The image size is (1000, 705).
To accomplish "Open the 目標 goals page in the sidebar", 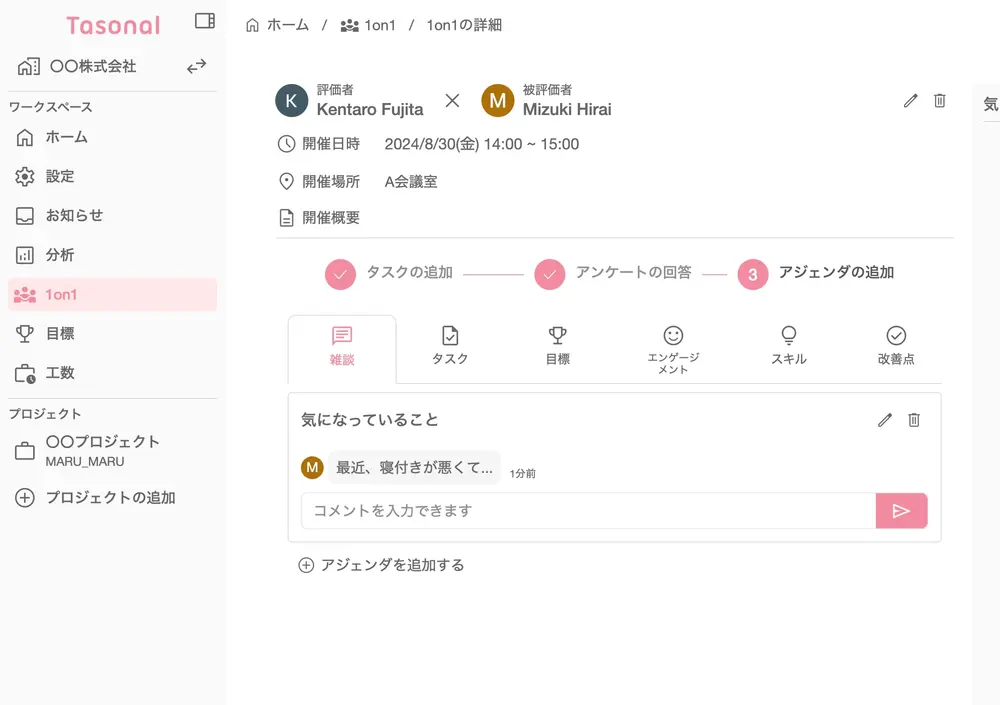I will 60,334.
